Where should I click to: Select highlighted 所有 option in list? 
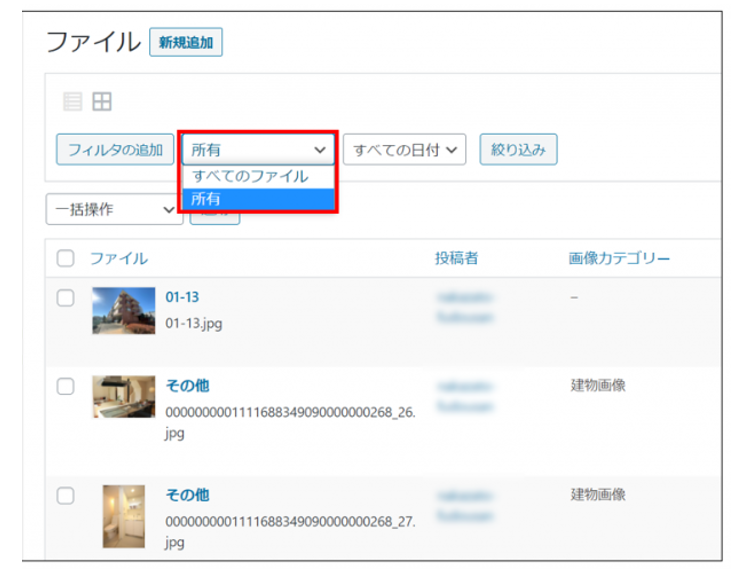coord(258,199)
